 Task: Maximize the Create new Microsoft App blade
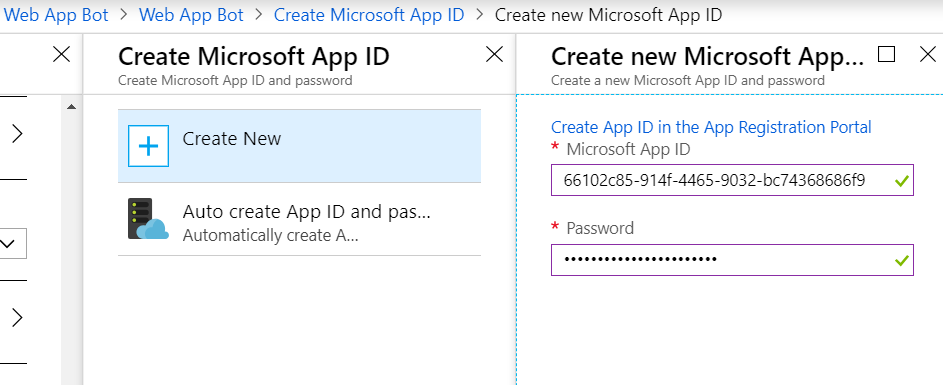(886, 55)
